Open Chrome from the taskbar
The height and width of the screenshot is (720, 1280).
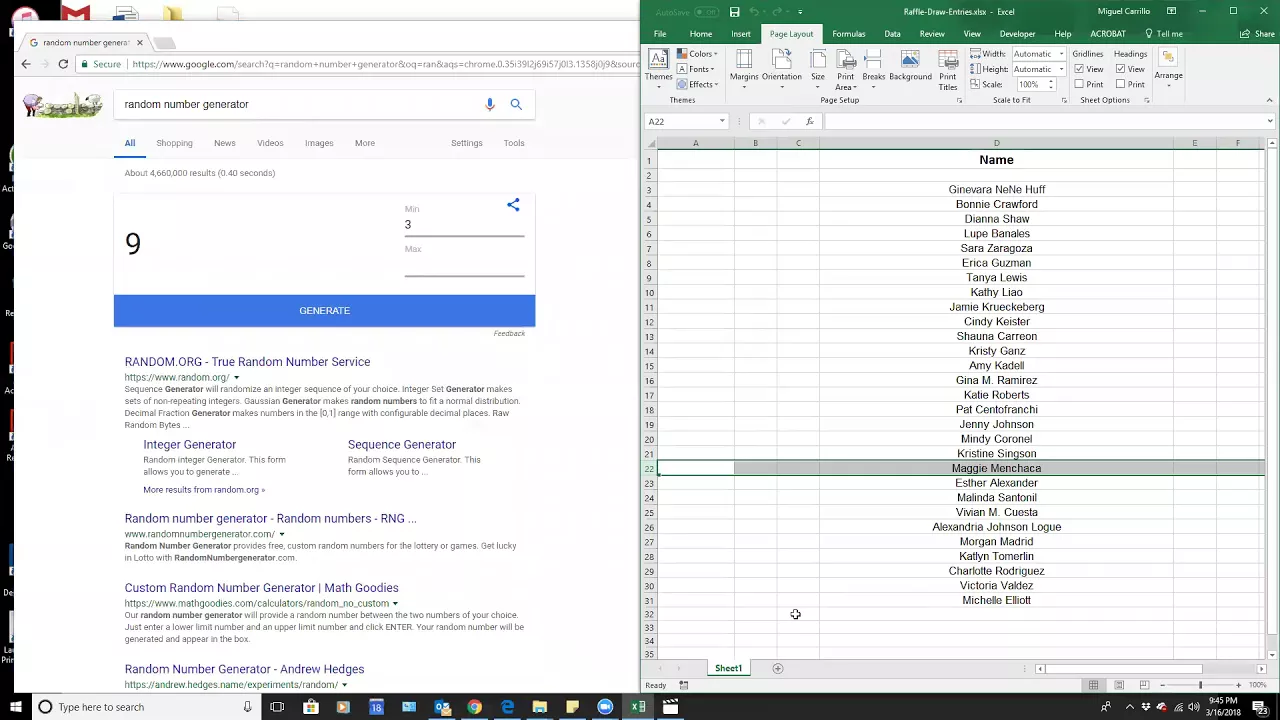pos(474,707)
